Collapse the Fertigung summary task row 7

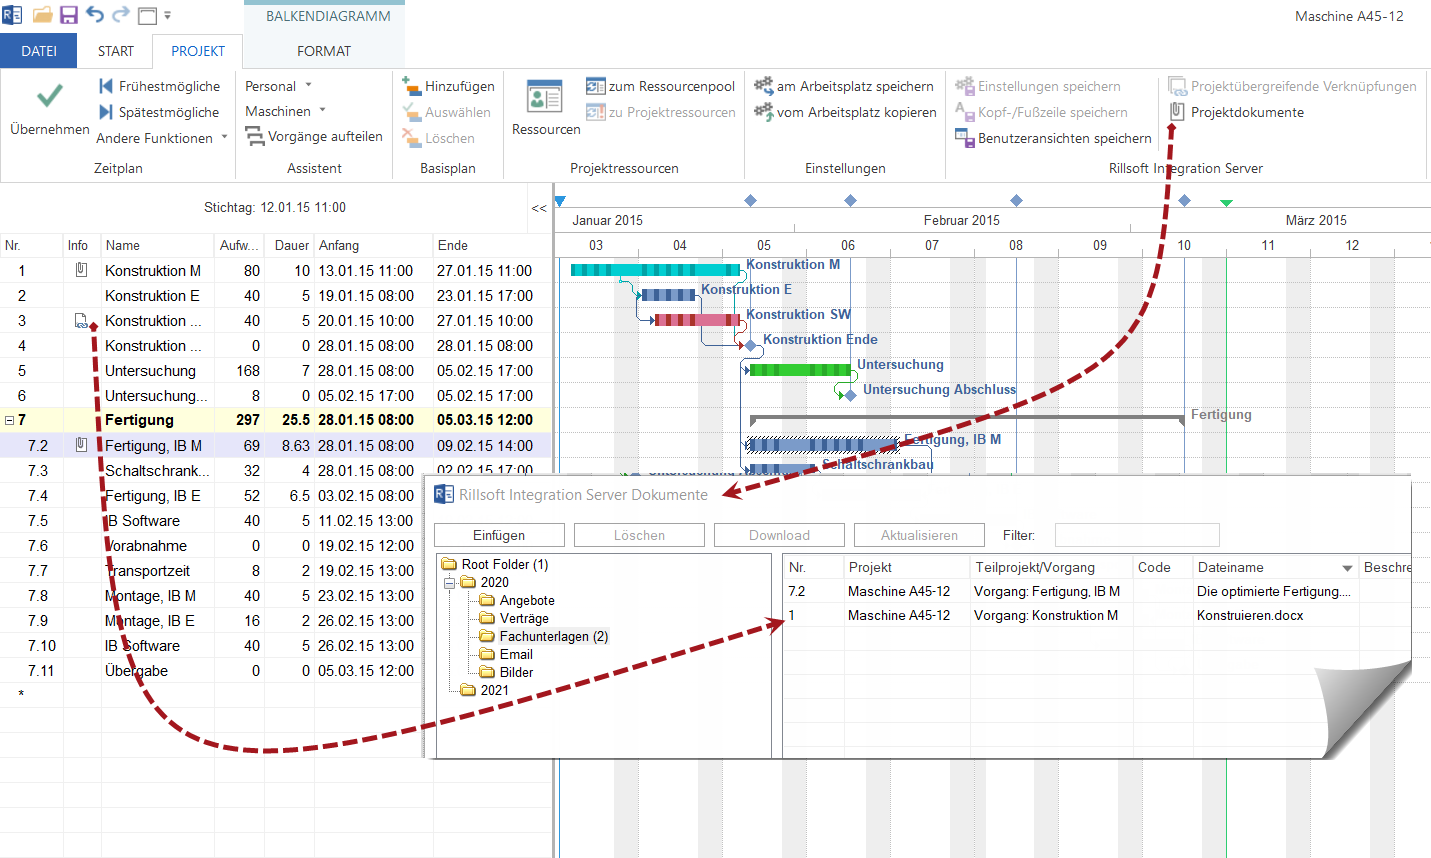coord(9,421)
